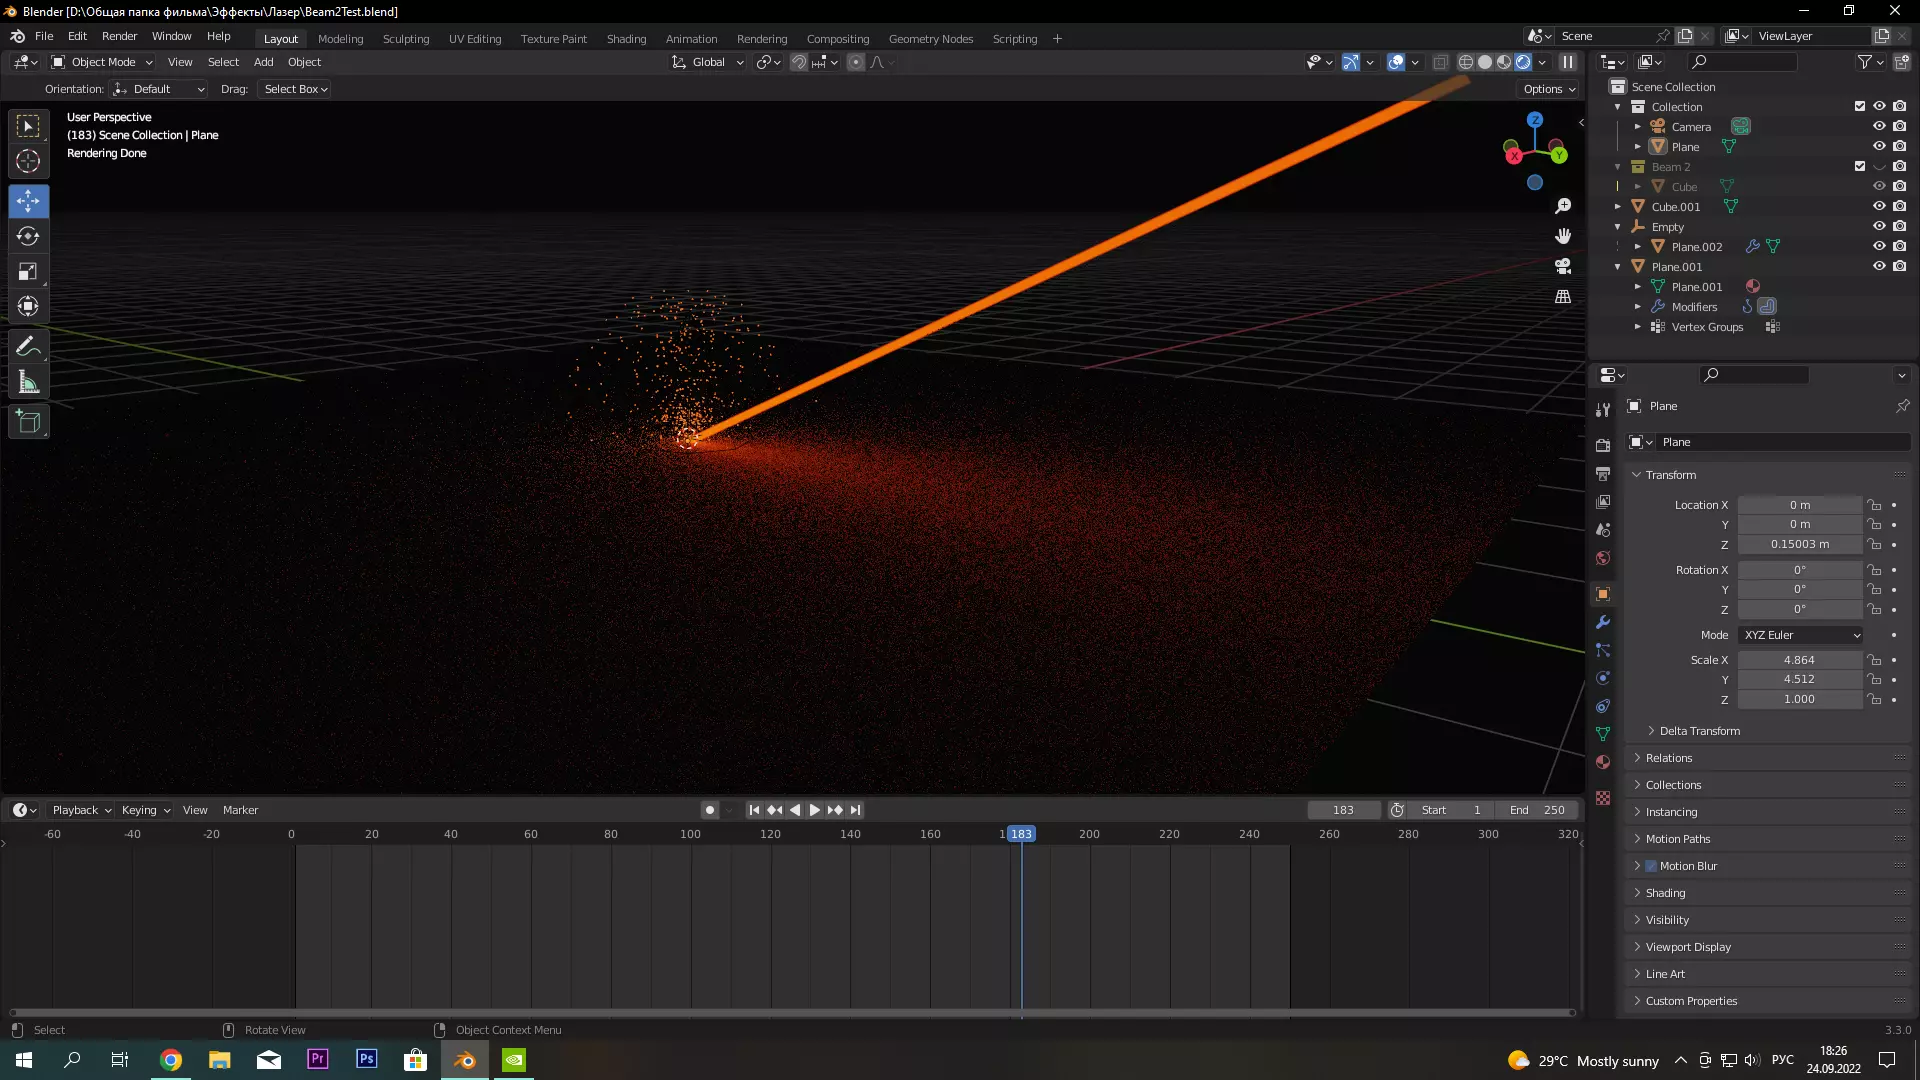Open the Output properties tab
Viewport: 1920px width, 1080px height.
point(1603,473)
